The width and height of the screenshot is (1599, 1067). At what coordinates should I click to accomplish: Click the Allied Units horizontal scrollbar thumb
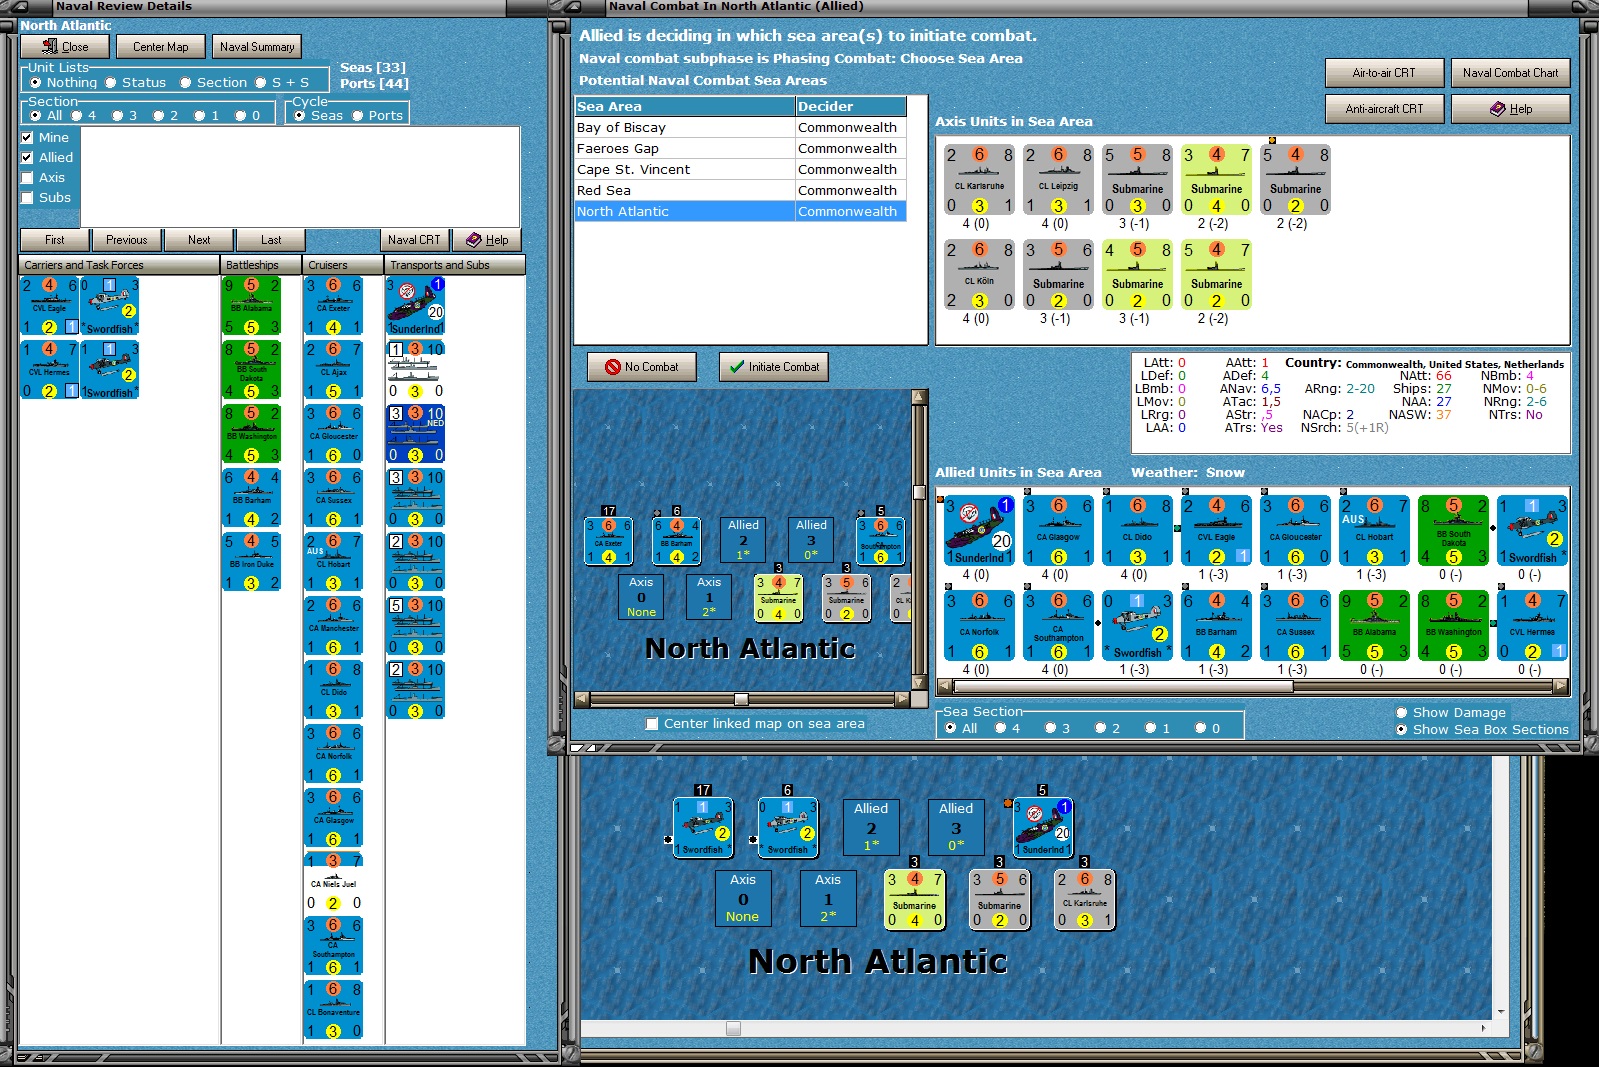[1123, 687]
